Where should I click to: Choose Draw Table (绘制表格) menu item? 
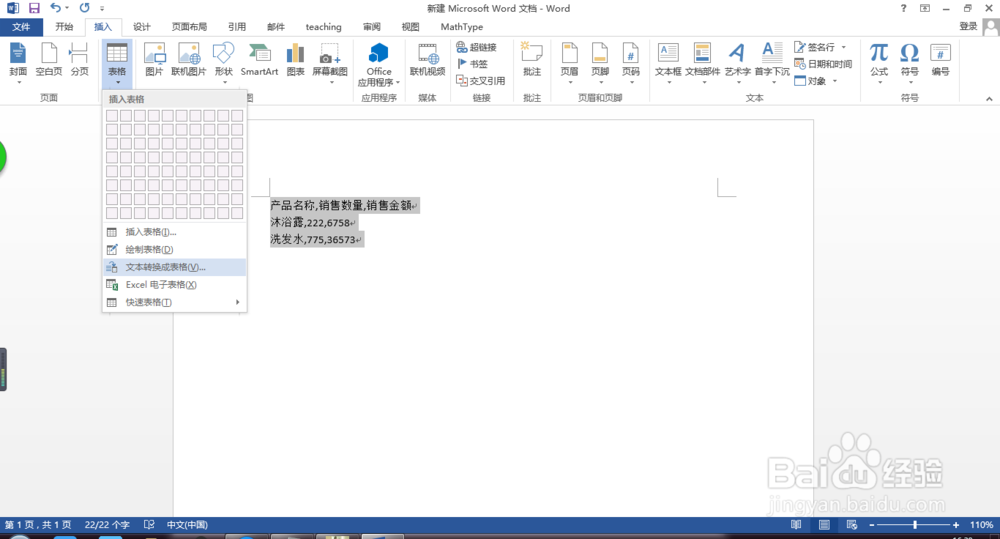point(175,249)
